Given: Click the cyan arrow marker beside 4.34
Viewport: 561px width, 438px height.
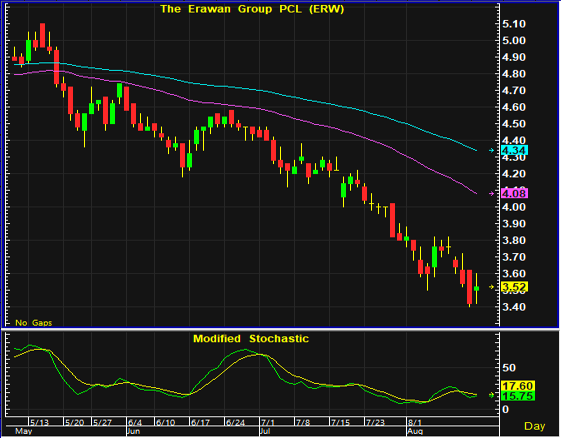Looking at the screenshot, I should 492,150.
